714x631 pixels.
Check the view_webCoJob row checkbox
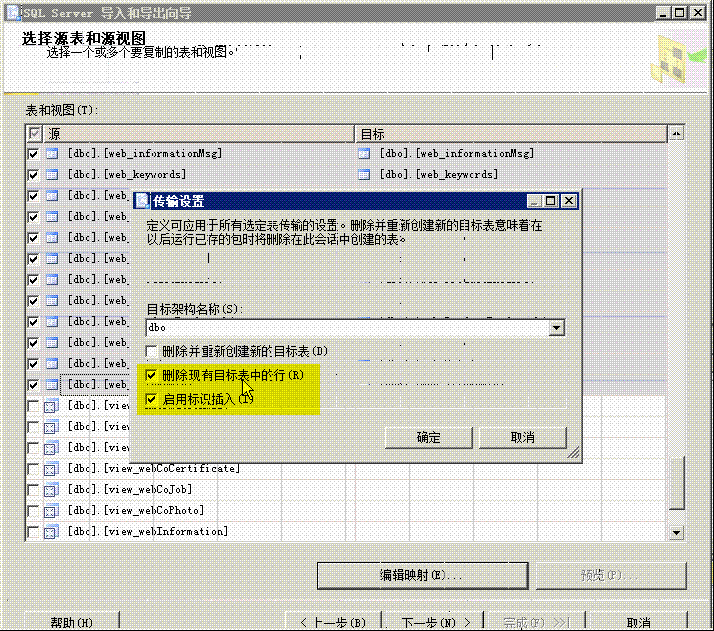tap(34, 490)
